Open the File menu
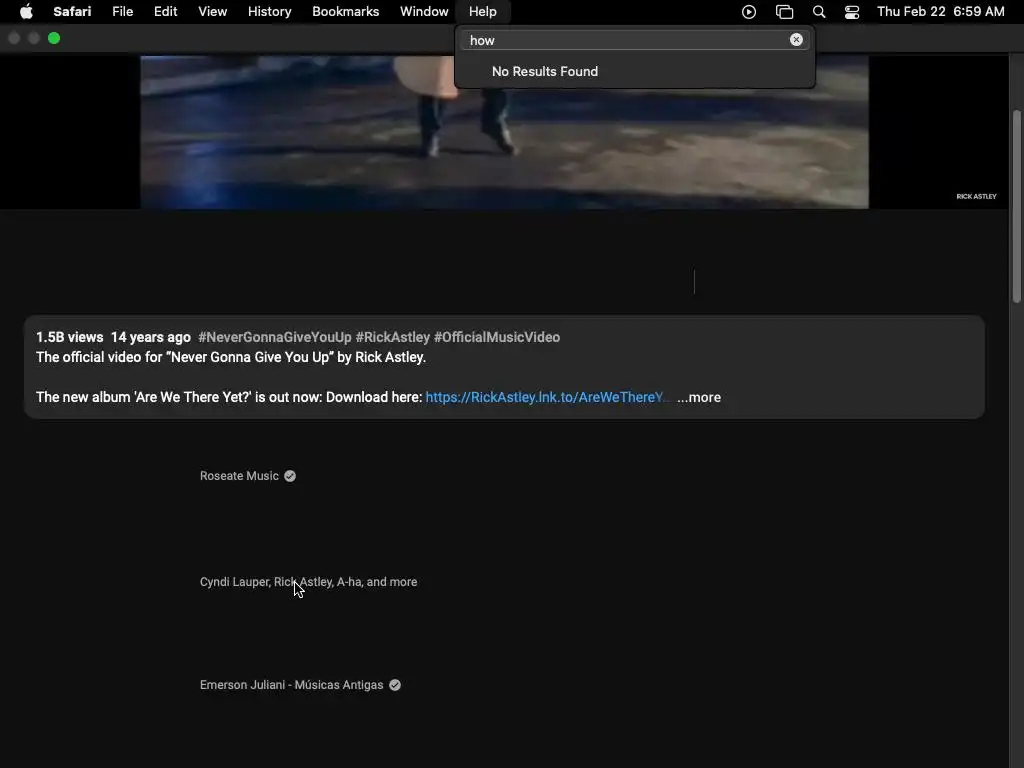Image resolution: width=1024 pixels, height=768 pixels. tap(122, 12)
